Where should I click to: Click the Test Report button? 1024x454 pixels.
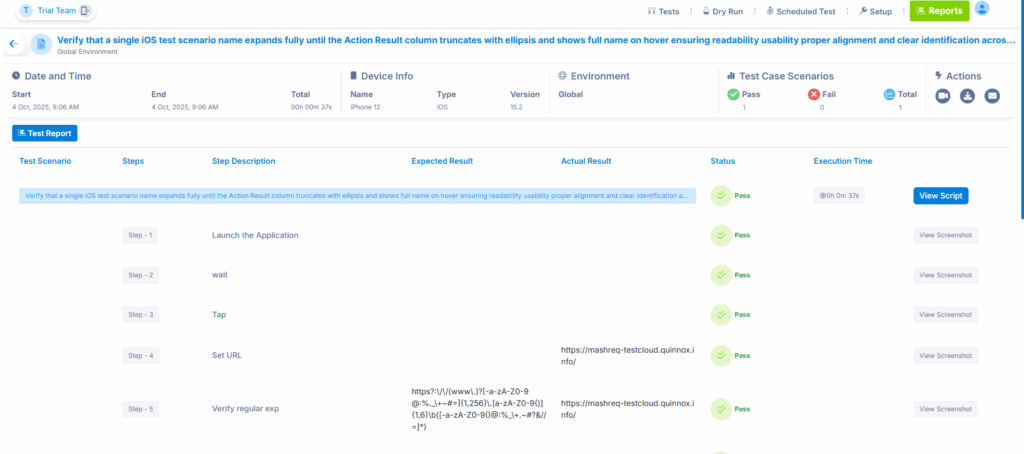(x=44, y=132)
